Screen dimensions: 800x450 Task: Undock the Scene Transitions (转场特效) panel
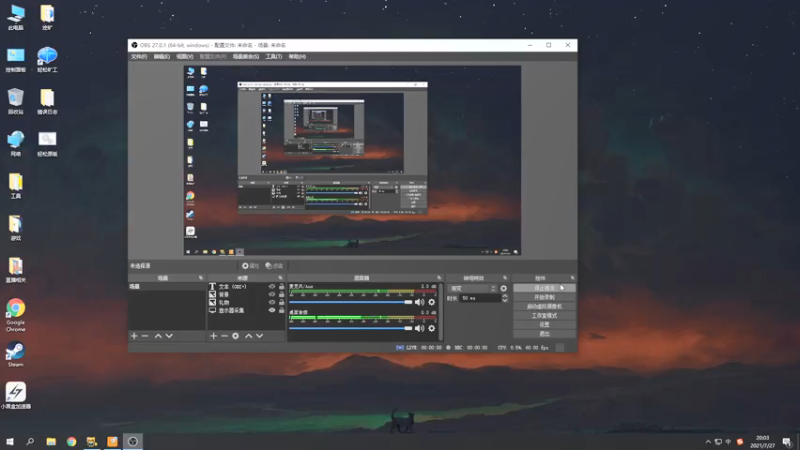[x=505, y=278]
